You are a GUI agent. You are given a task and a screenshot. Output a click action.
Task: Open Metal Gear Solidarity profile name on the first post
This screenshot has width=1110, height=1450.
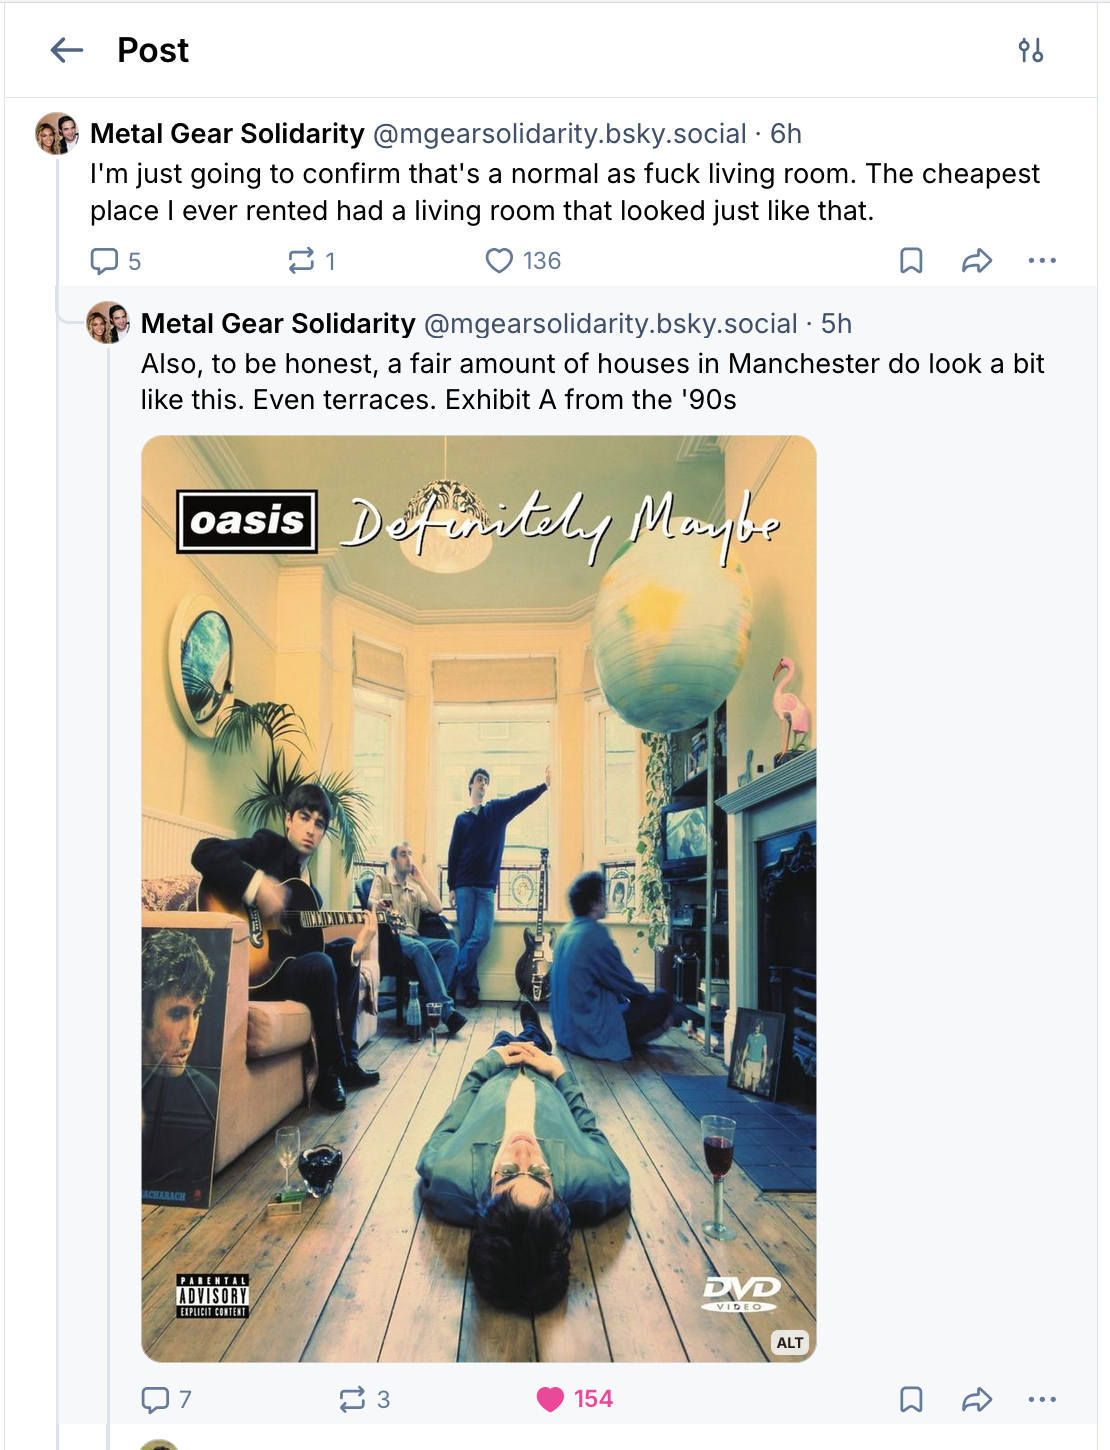tap(227, 134)
